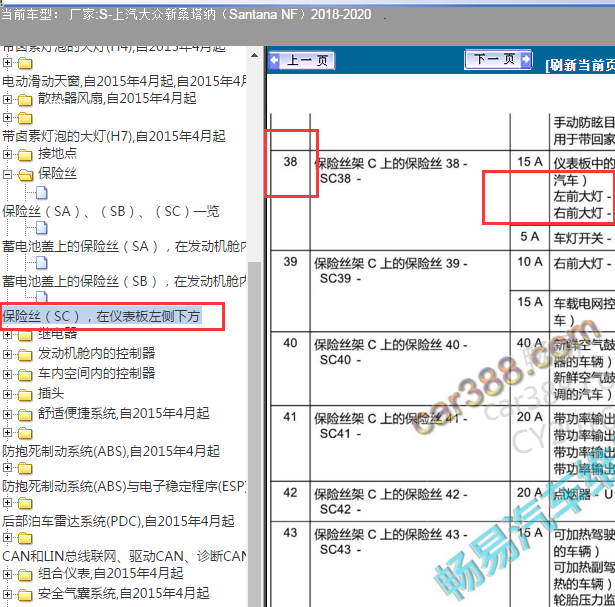615x607 pixels.
Task: Click fuse number 41 cell
Action: (290, 443)
